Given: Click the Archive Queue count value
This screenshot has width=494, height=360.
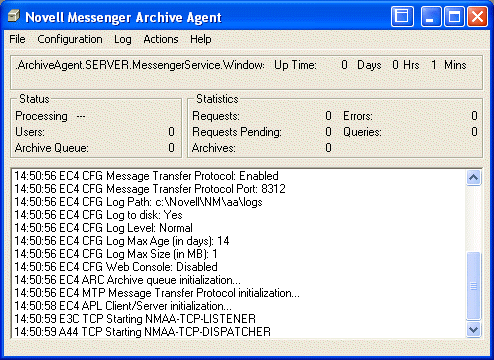Looking at the screenshot, I should 171,148.
